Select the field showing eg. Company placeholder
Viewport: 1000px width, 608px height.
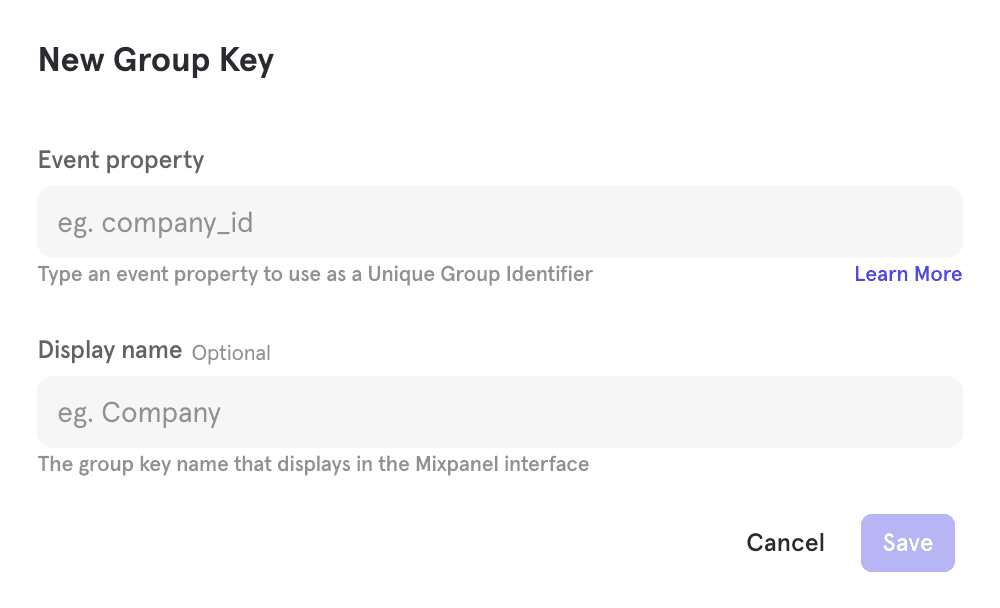[x=500, y=412]
